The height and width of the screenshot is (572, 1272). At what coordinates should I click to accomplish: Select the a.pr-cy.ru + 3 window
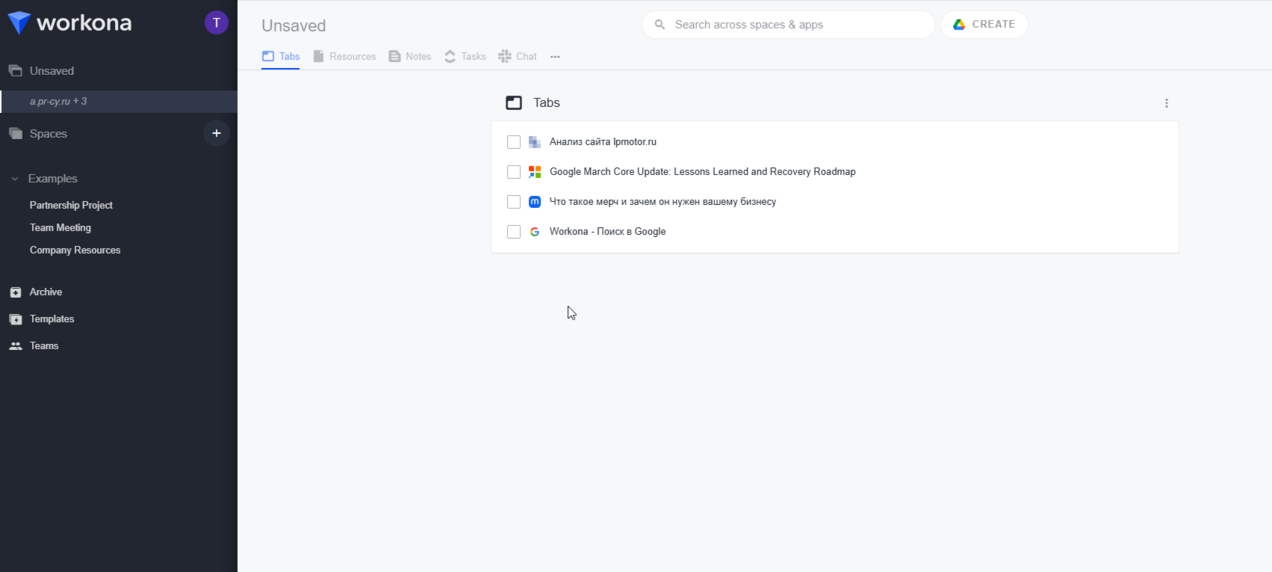tap(119, 102)
